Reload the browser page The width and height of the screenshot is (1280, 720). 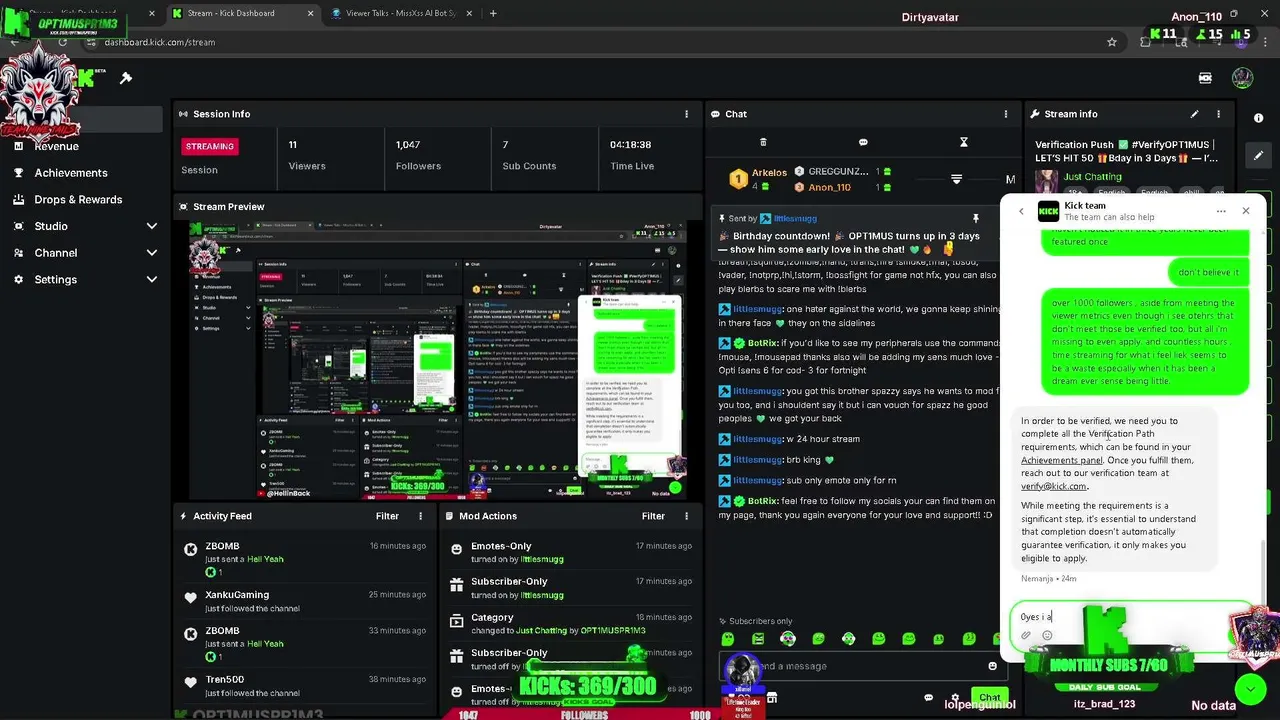point(62,42)
